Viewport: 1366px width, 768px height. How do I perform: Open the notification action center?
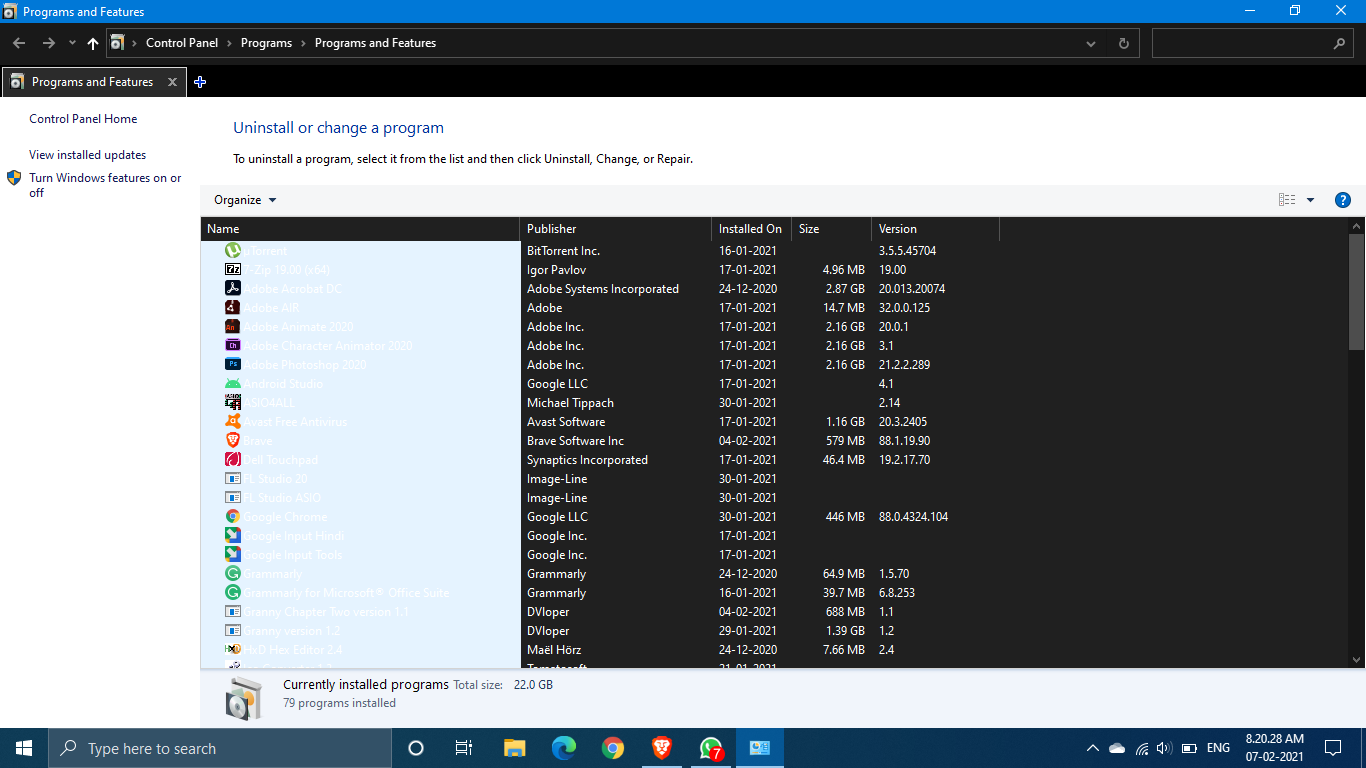tap(1332, 748)
